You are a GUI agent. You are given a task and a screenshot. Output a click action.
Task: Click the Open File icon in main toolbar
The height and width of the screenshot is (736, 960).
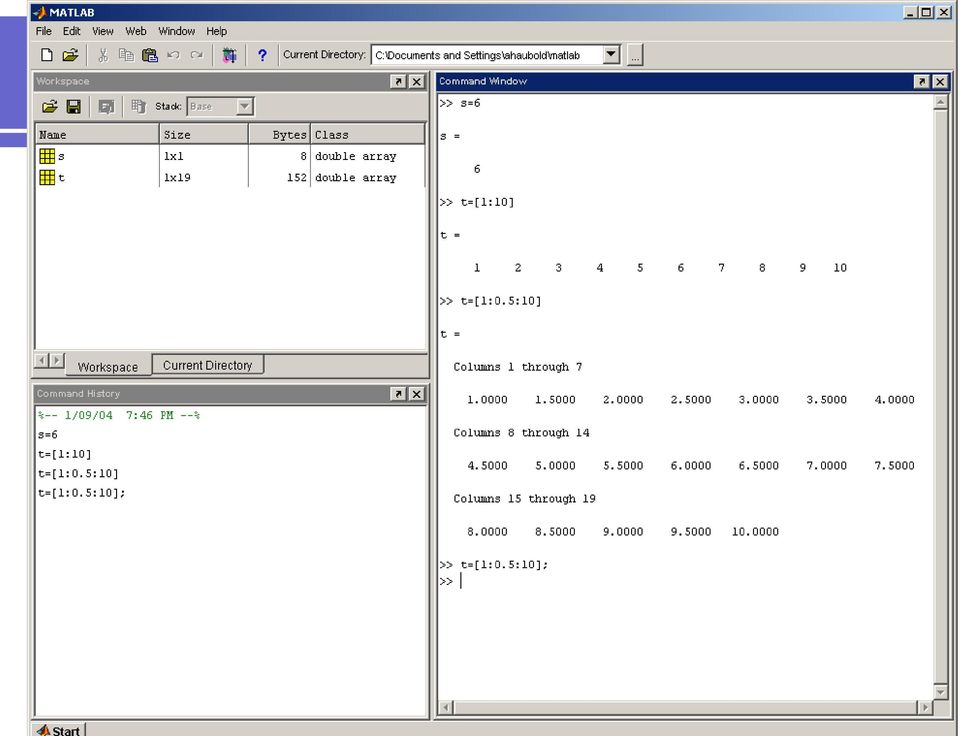[x=70, y=55]
